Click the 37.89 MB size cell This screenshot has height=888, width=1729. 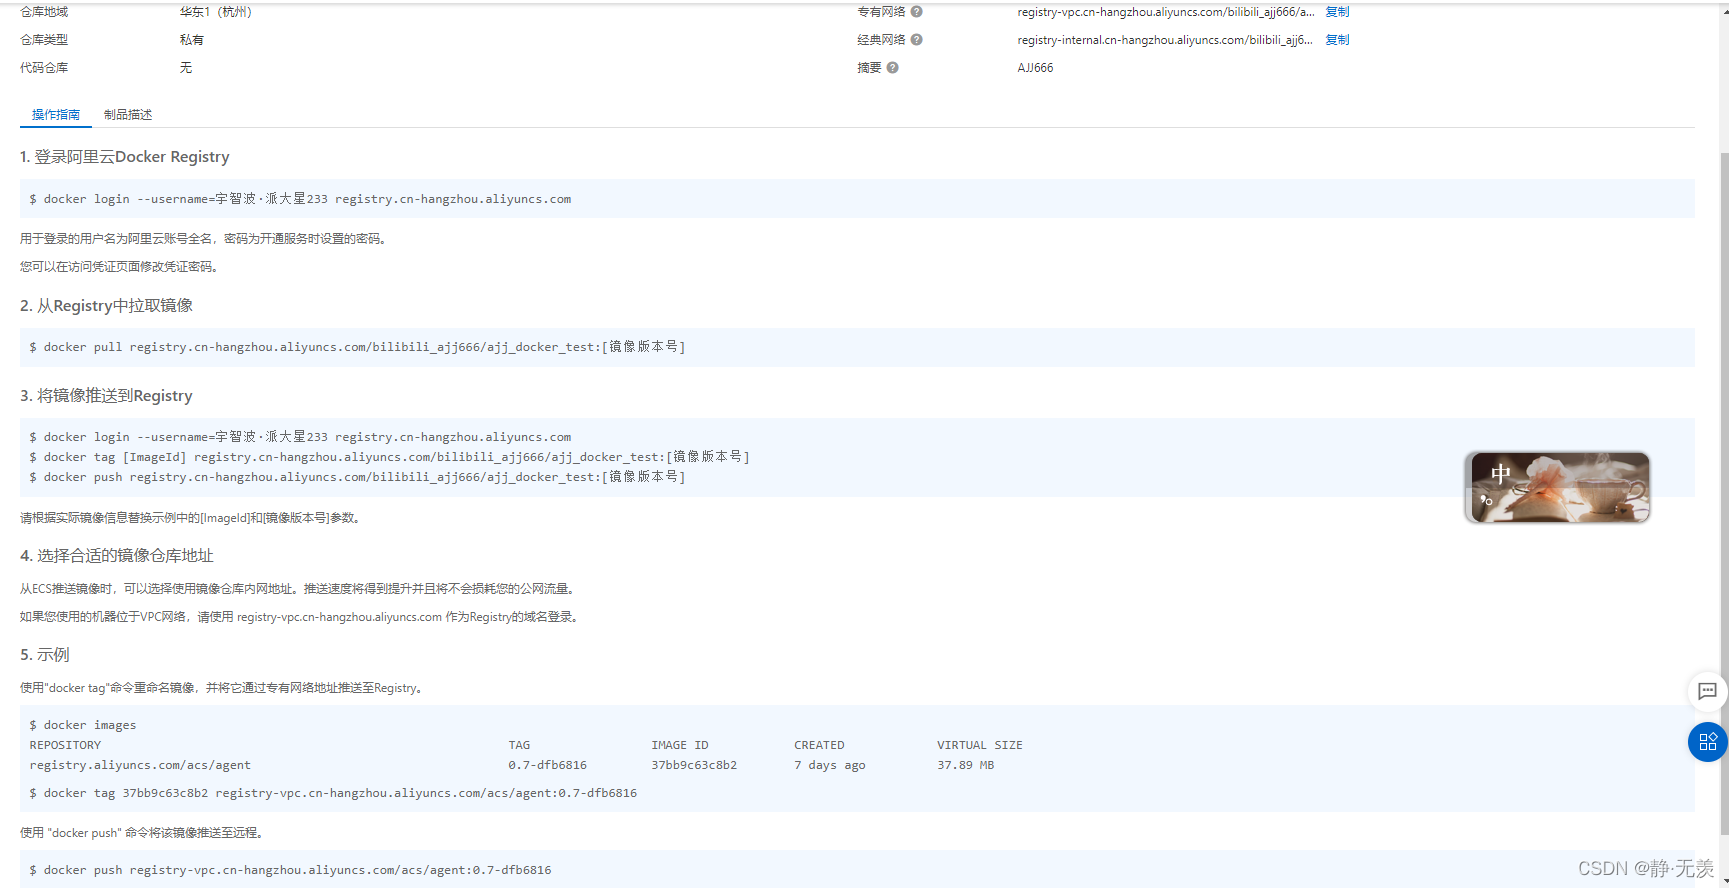point(965,765)
